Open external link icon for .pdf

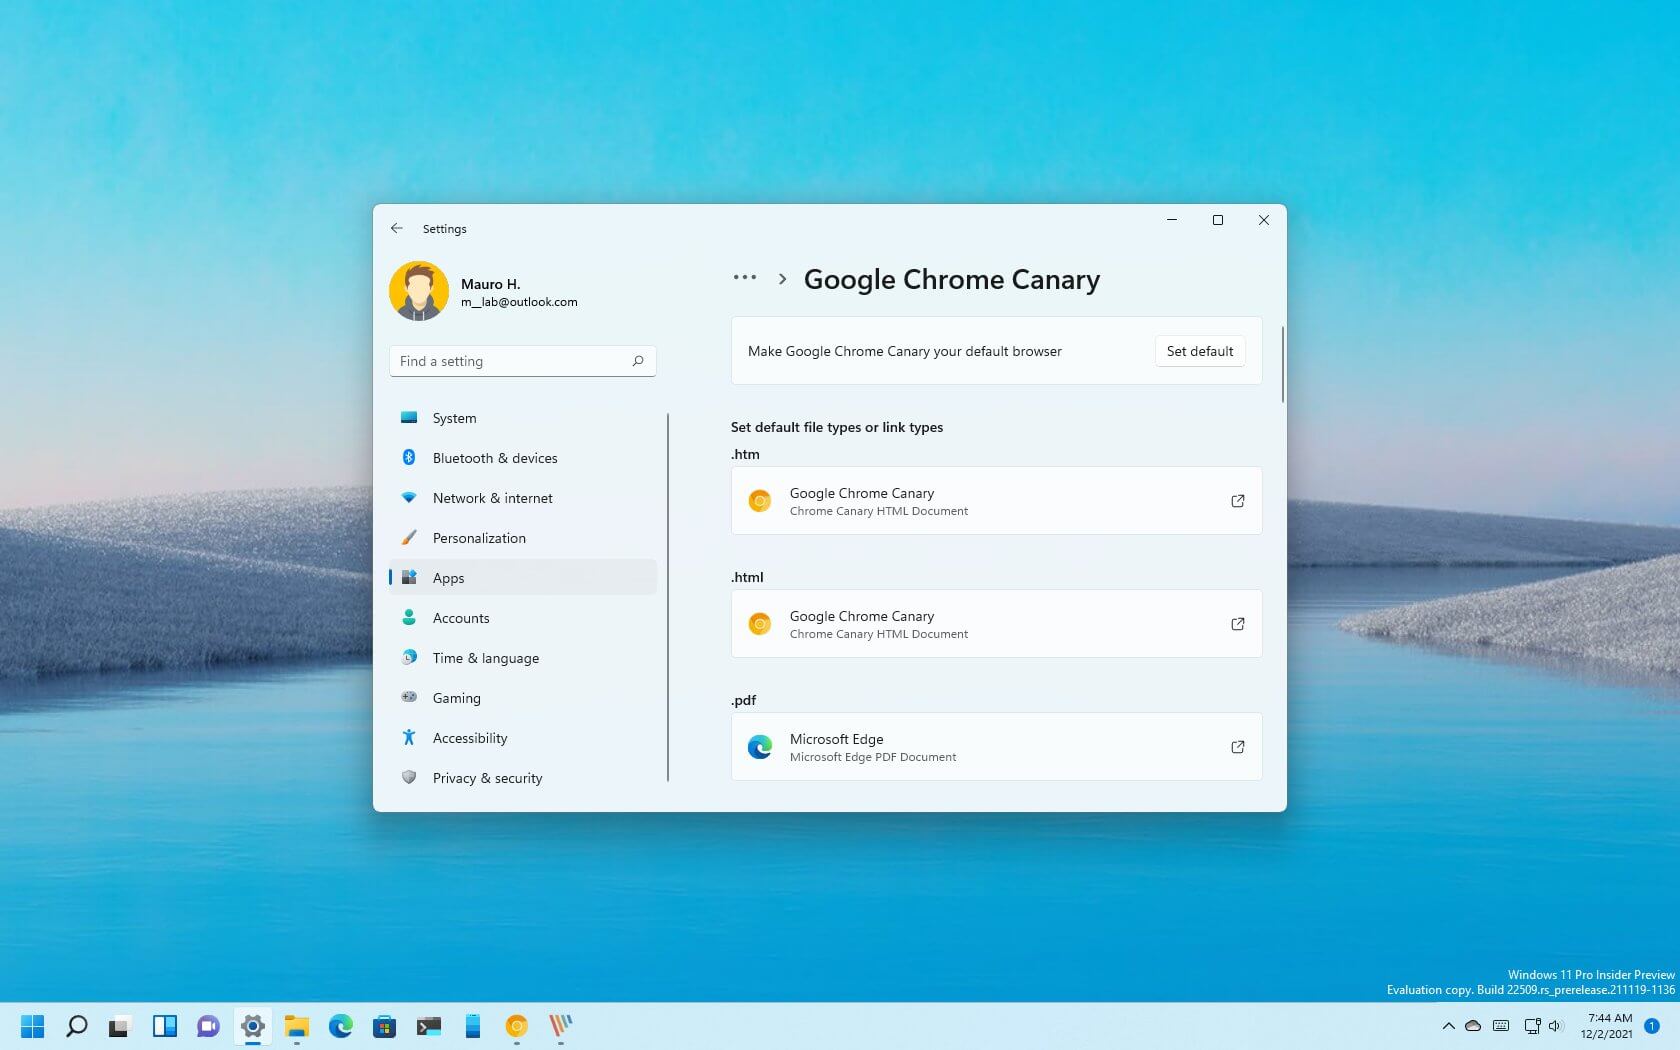click(x=1237, y=747)
